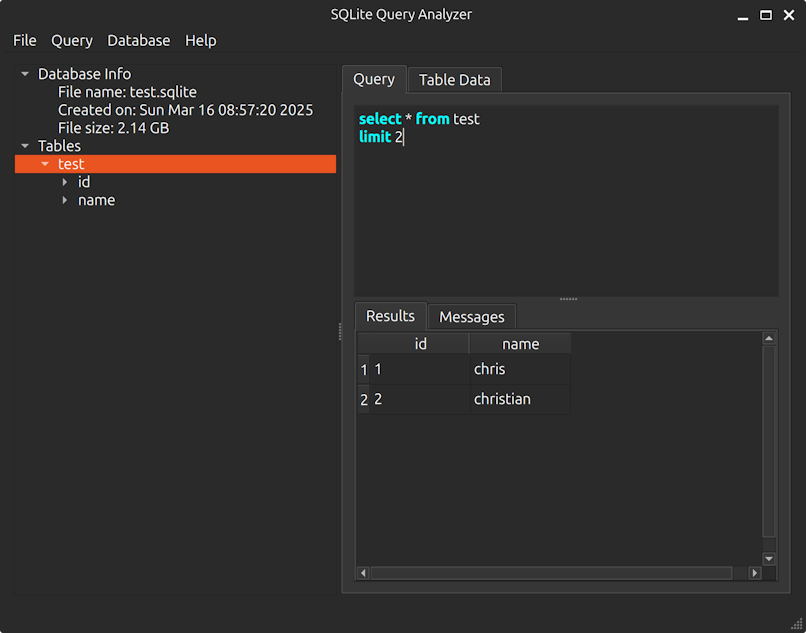The width and height of the screenshot is (806, 633).
Task: Switch to the Table Data tab
Action: click(x=454, y=80)
